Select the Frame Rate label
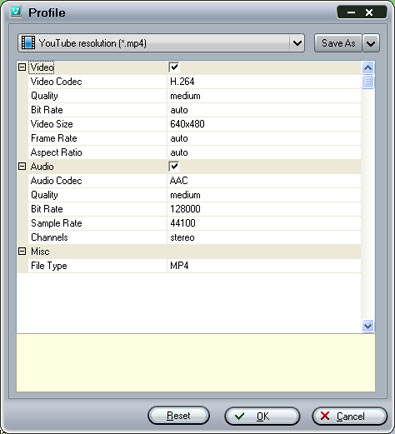The image size is (395, 434). coord(54,138)
